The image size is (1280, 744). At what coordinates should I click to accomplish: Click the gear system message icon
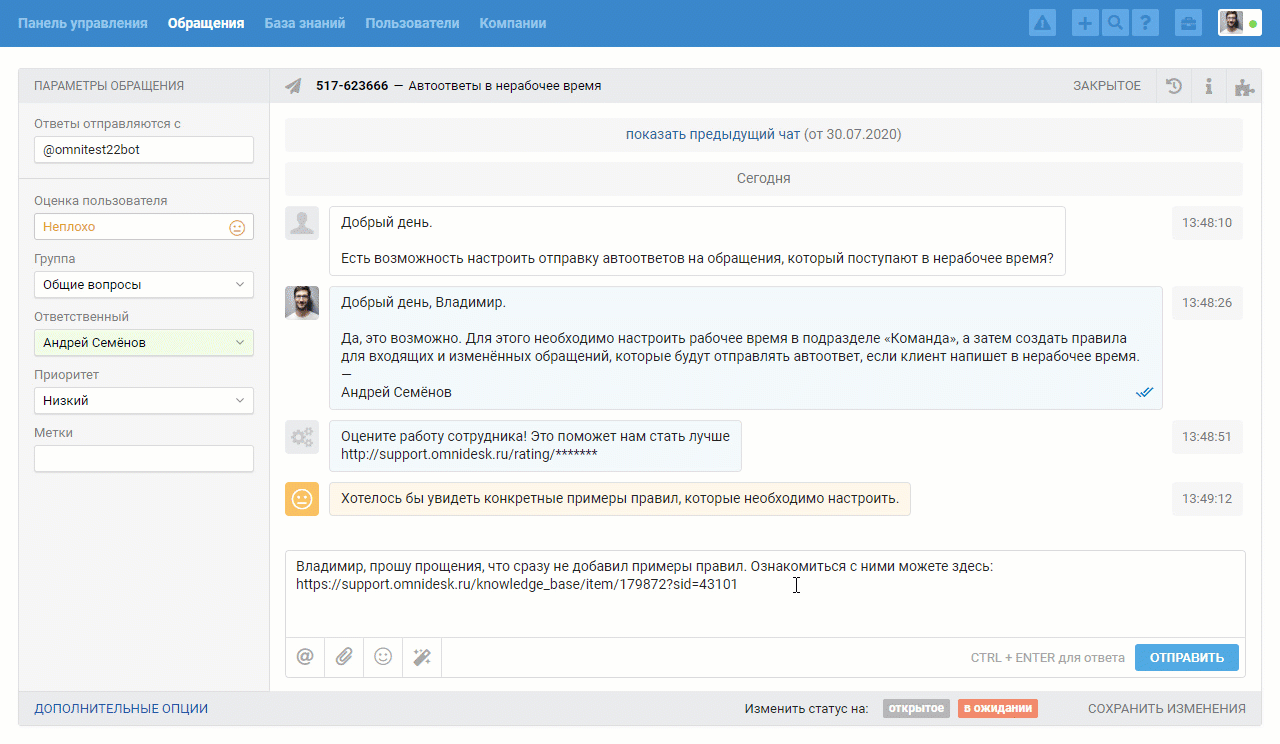(x=302, y=437)
